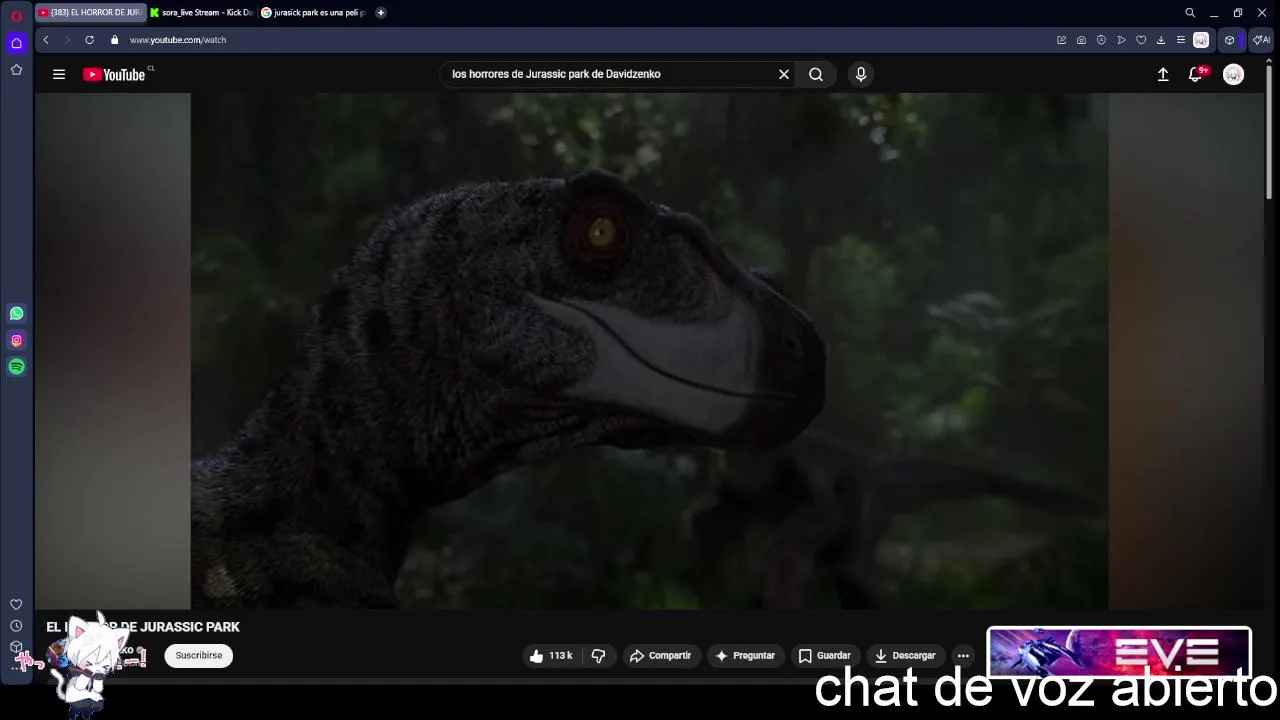
Task: Open the YouTube create/upload icon
Action: [x=1163, y=74]
